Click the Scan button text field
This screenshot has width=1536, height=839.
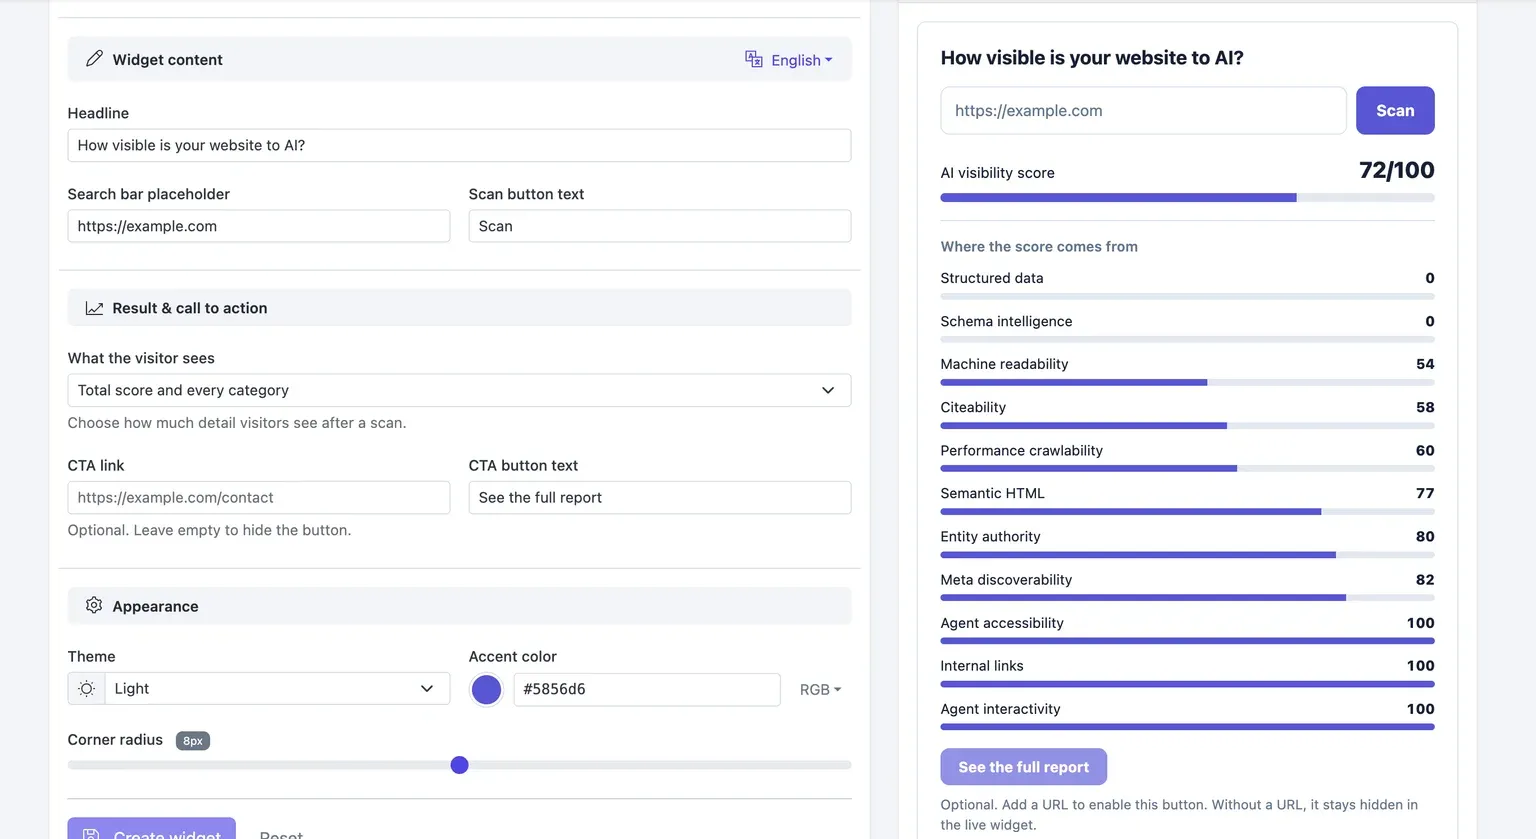(660, 226)
